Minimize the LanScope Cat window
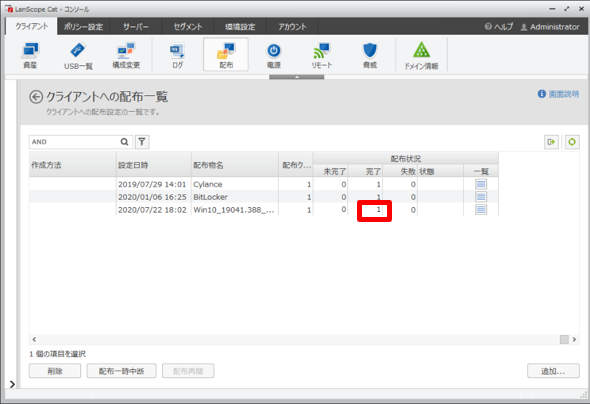 click(552, 9)
